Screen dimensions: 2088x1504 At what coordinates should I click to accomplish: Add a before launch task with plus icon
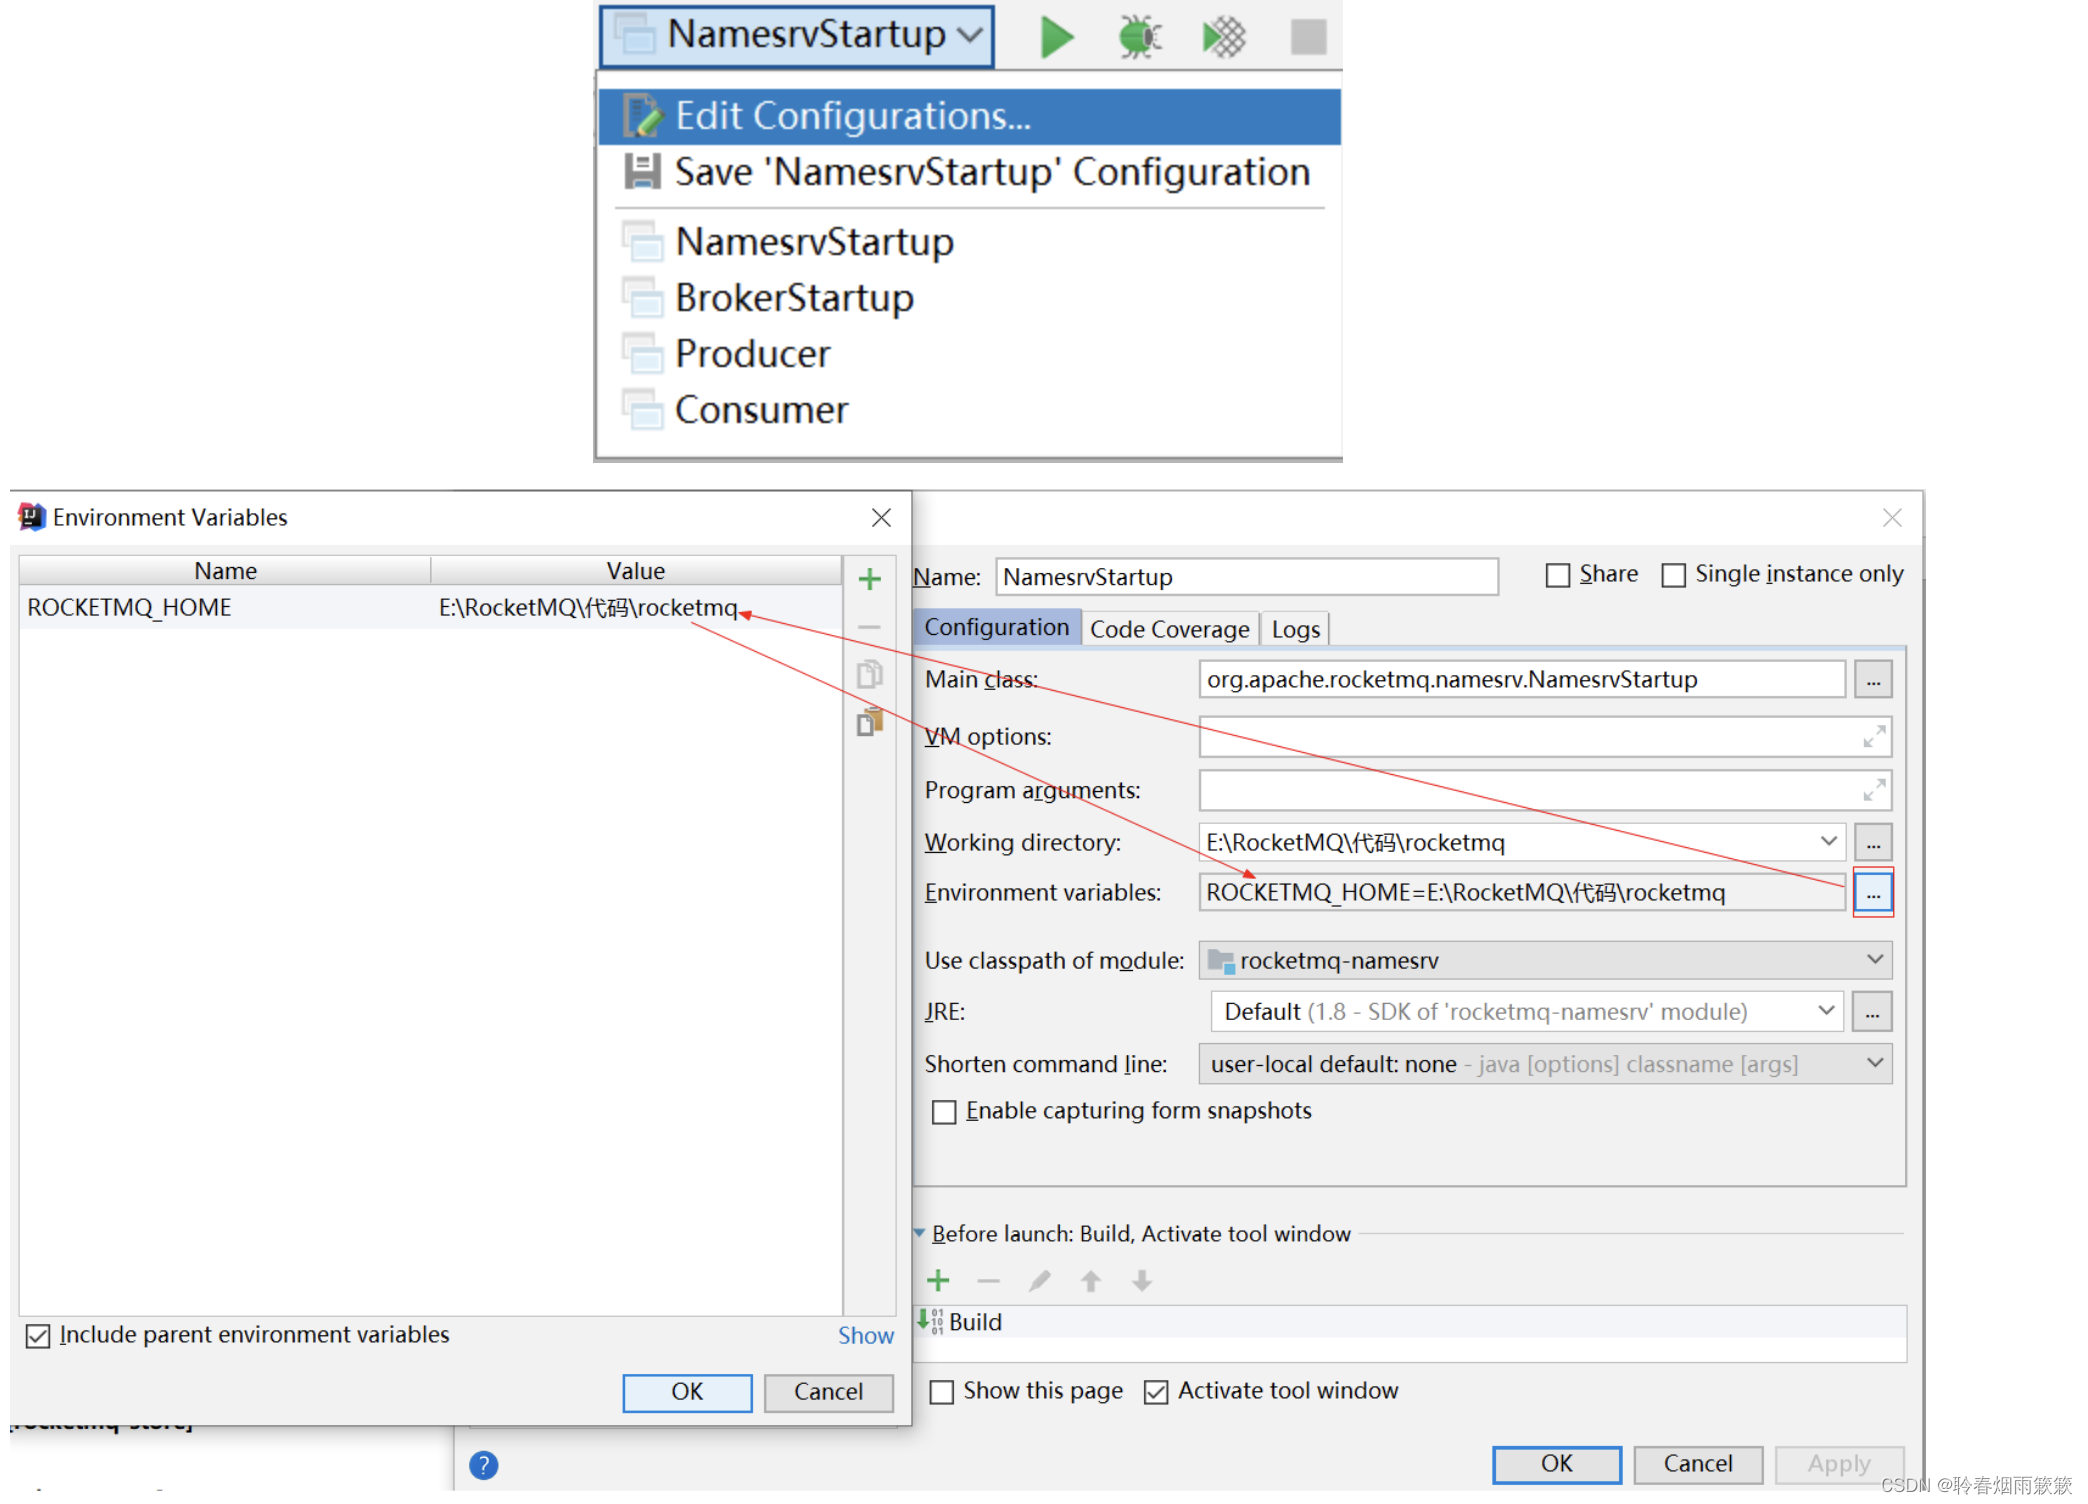click(938, 1281)
